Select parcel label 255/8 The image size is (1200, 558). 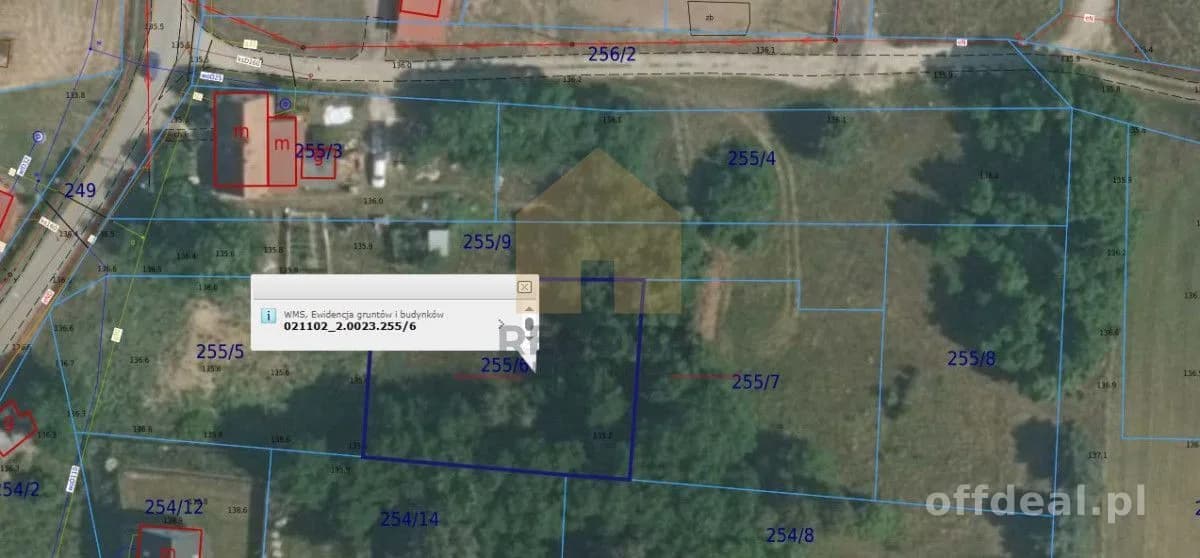pyautogui.click(x=971, y=357)
